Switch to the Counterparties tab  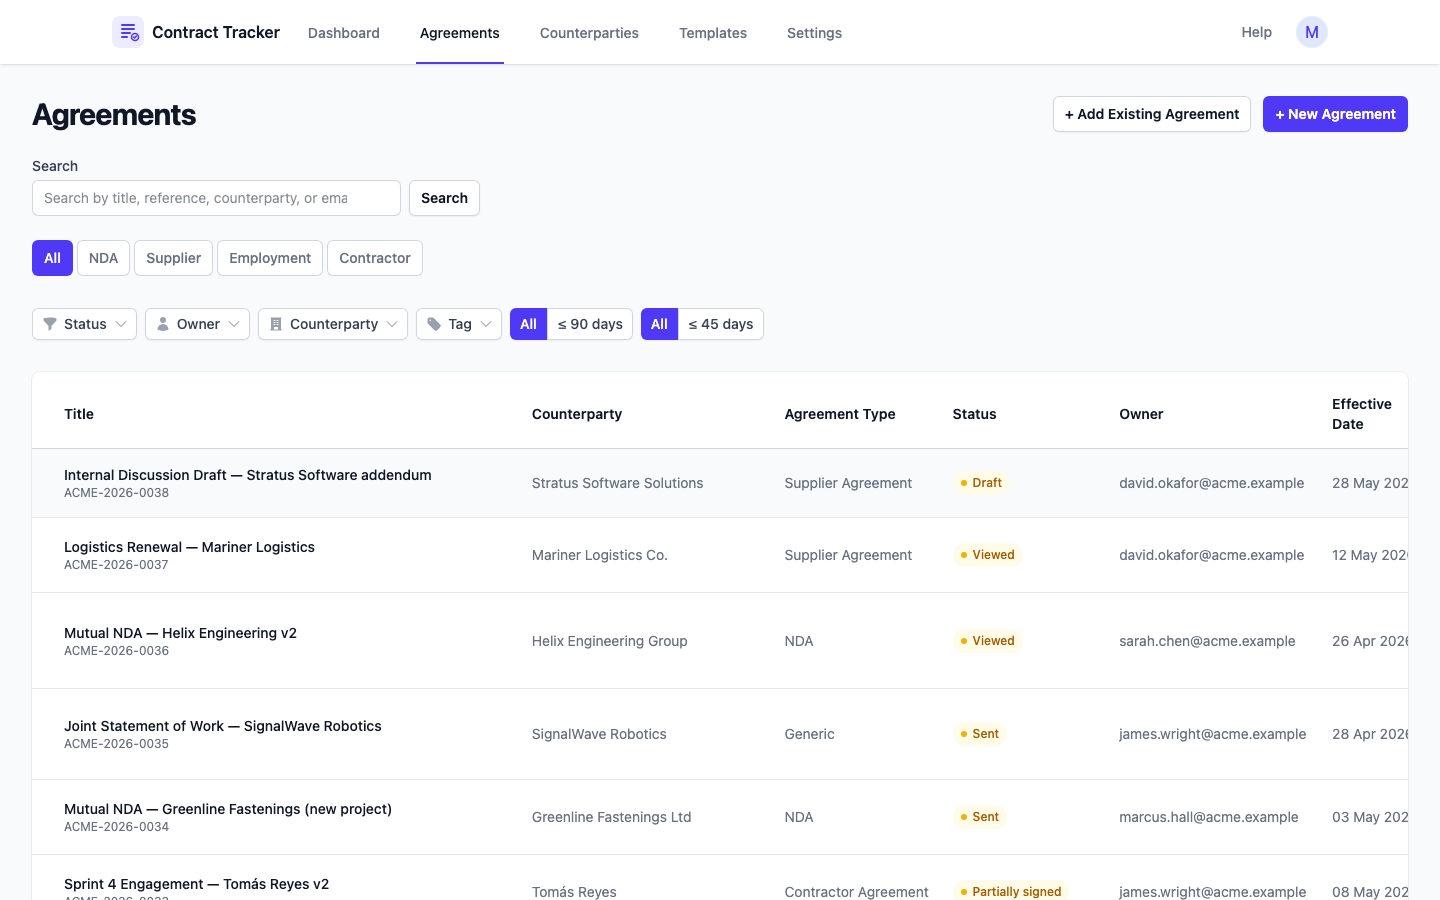(x=589, y=33)
